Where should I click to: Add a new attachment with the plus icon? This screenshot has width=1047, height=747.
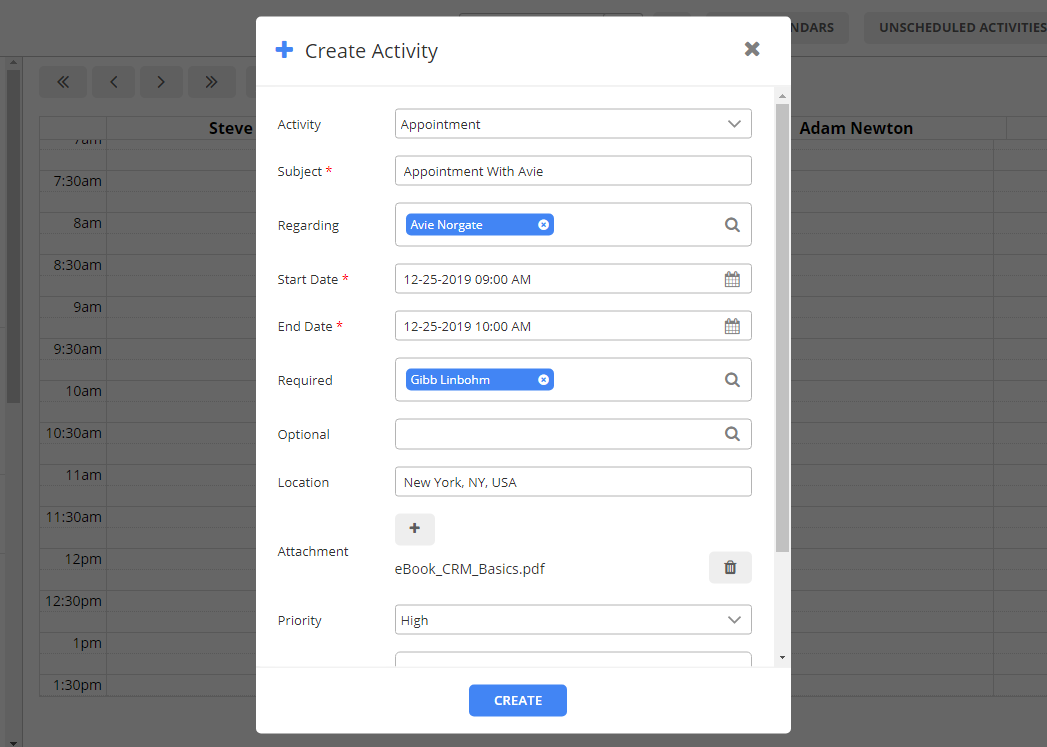point(414,529)
